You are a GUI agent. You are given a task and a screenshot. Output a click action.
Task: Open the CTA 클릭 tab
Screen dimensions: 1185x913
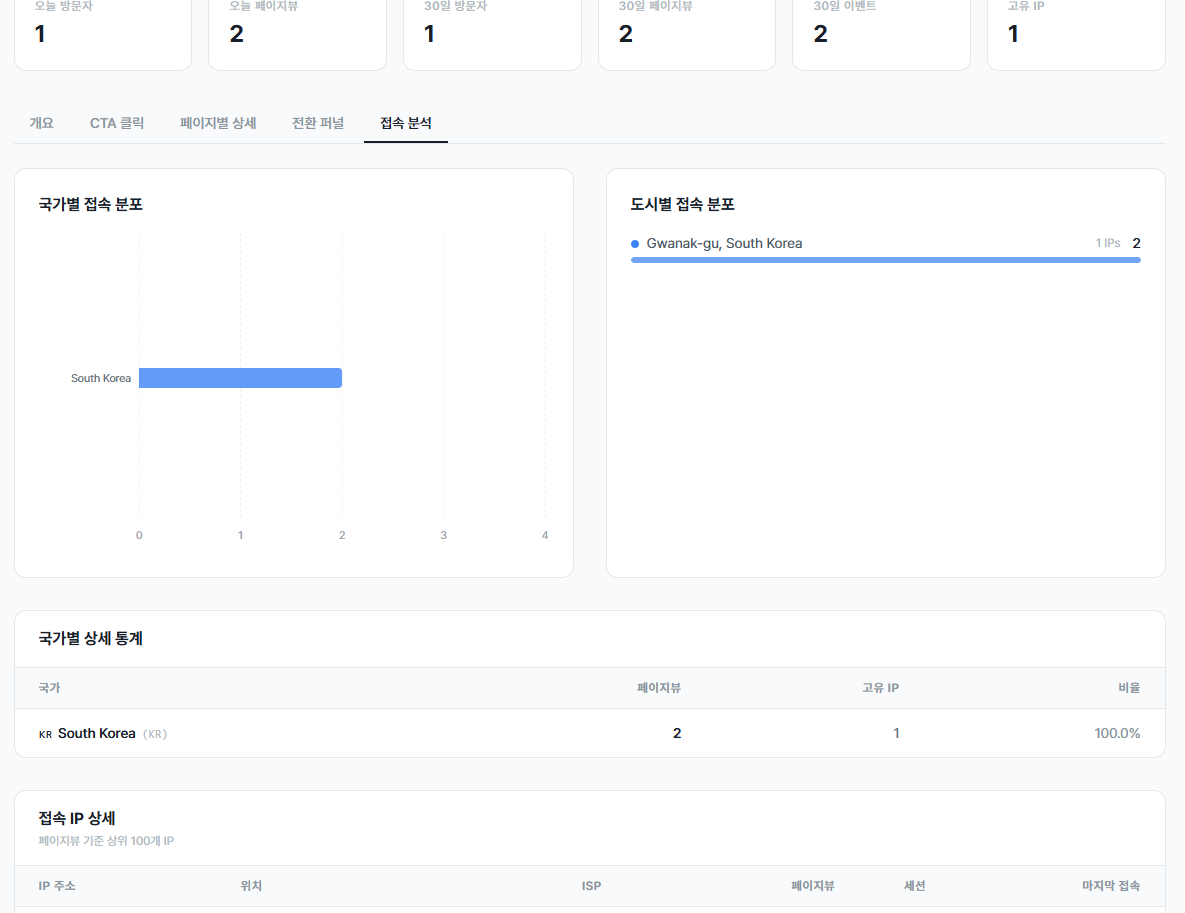click(117, 122)
